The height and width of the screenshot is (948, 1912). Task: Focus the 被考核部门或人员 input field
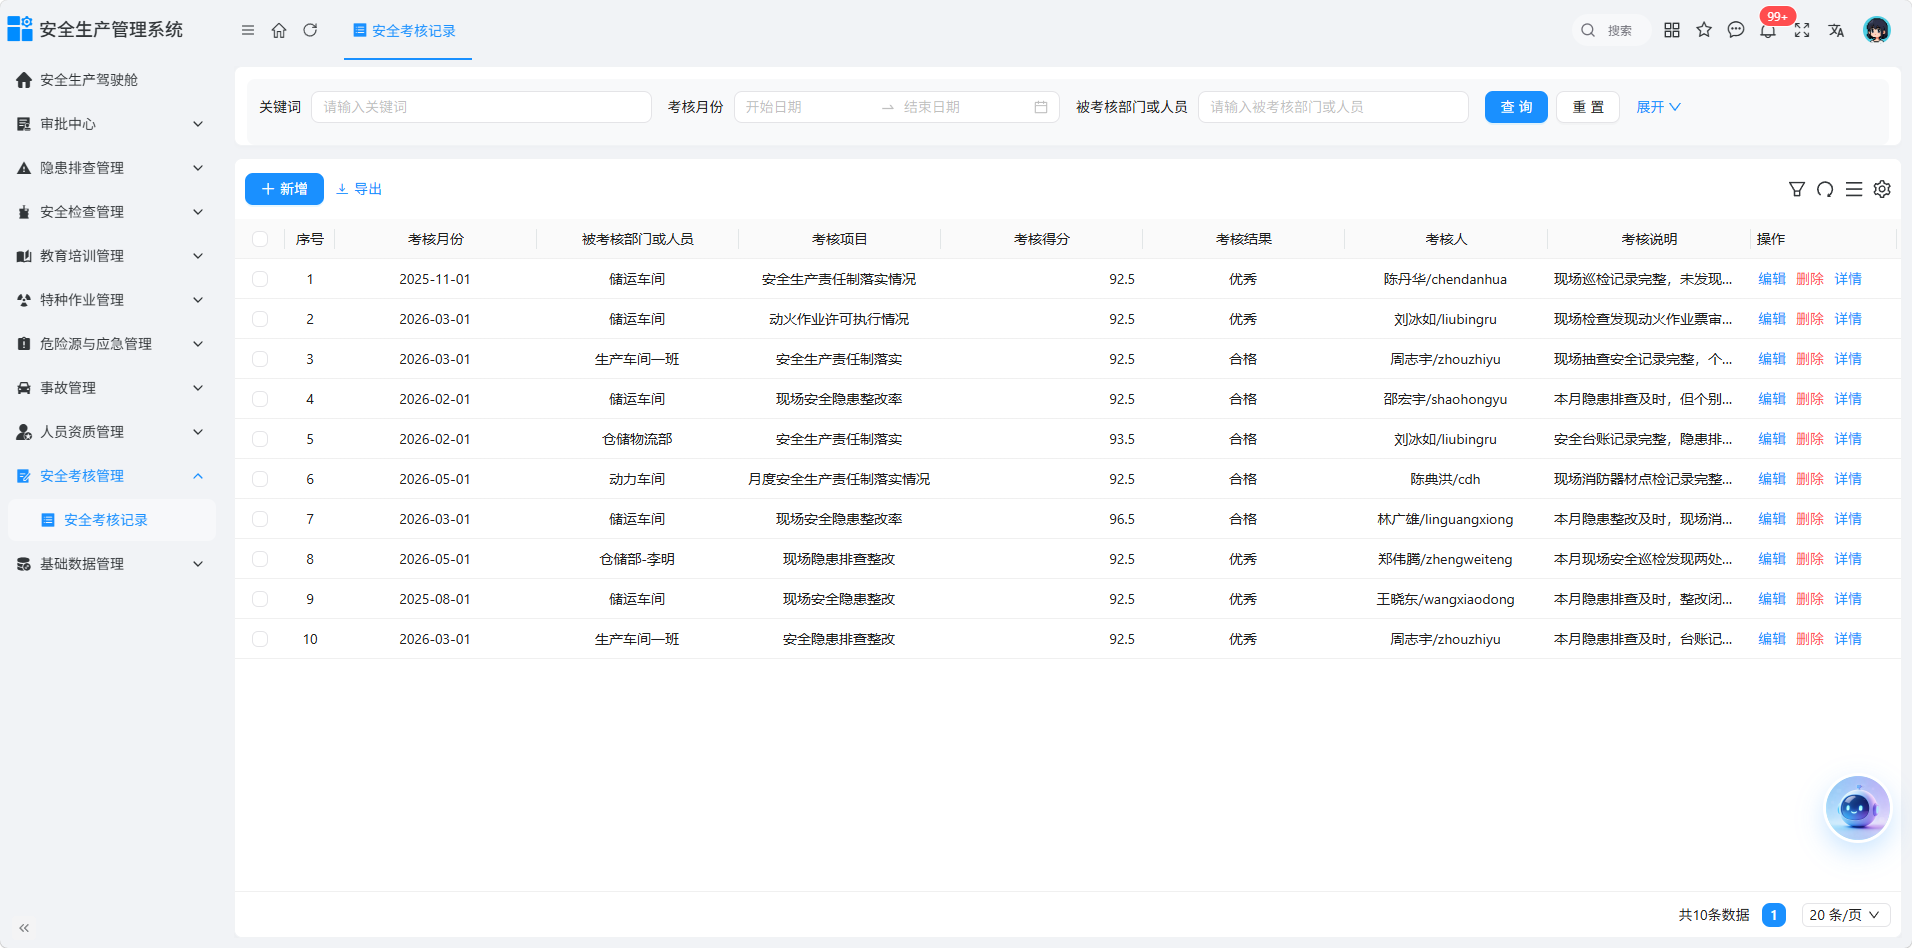coord(1333,107)
